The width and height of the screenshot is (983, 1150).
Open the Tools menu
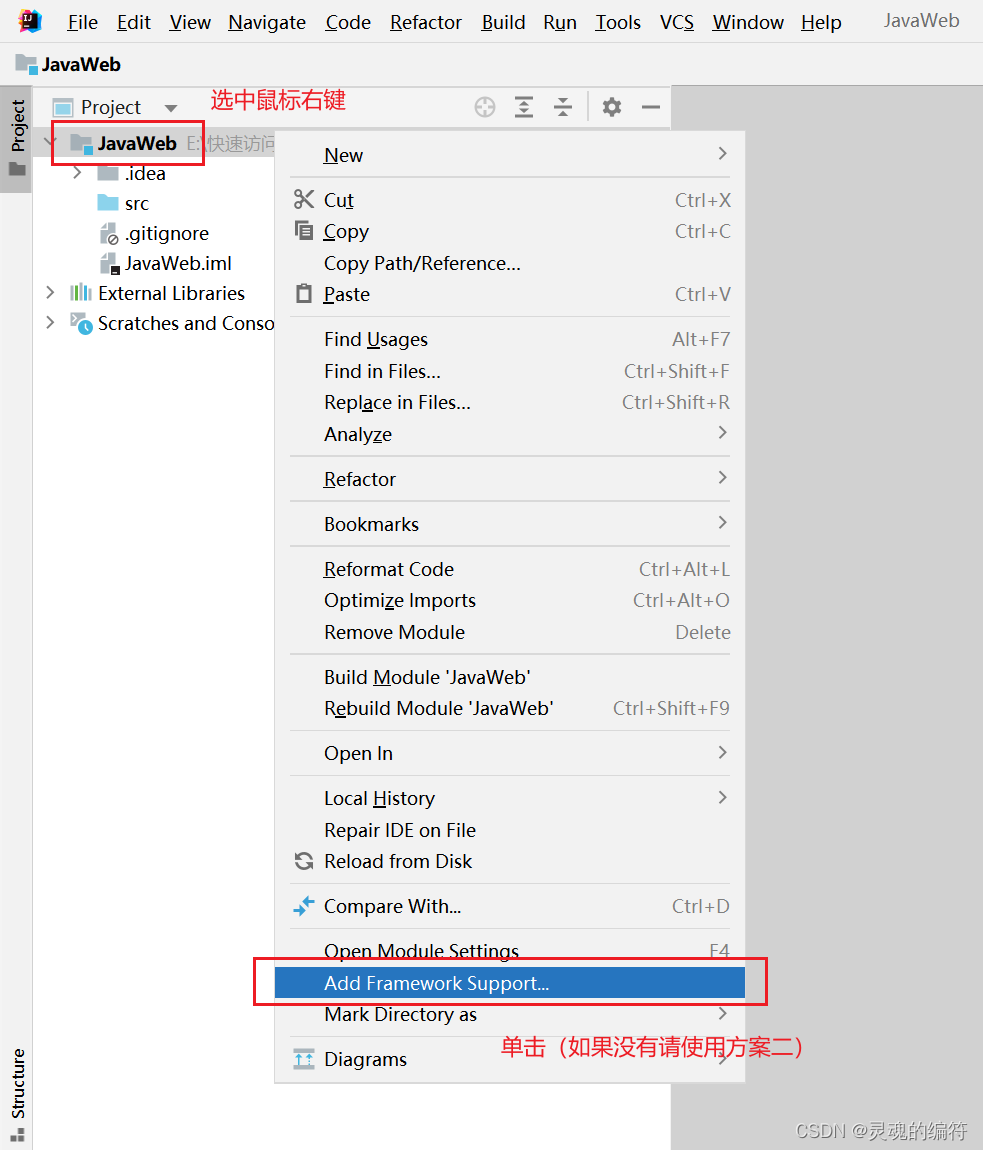pos(618,23)
